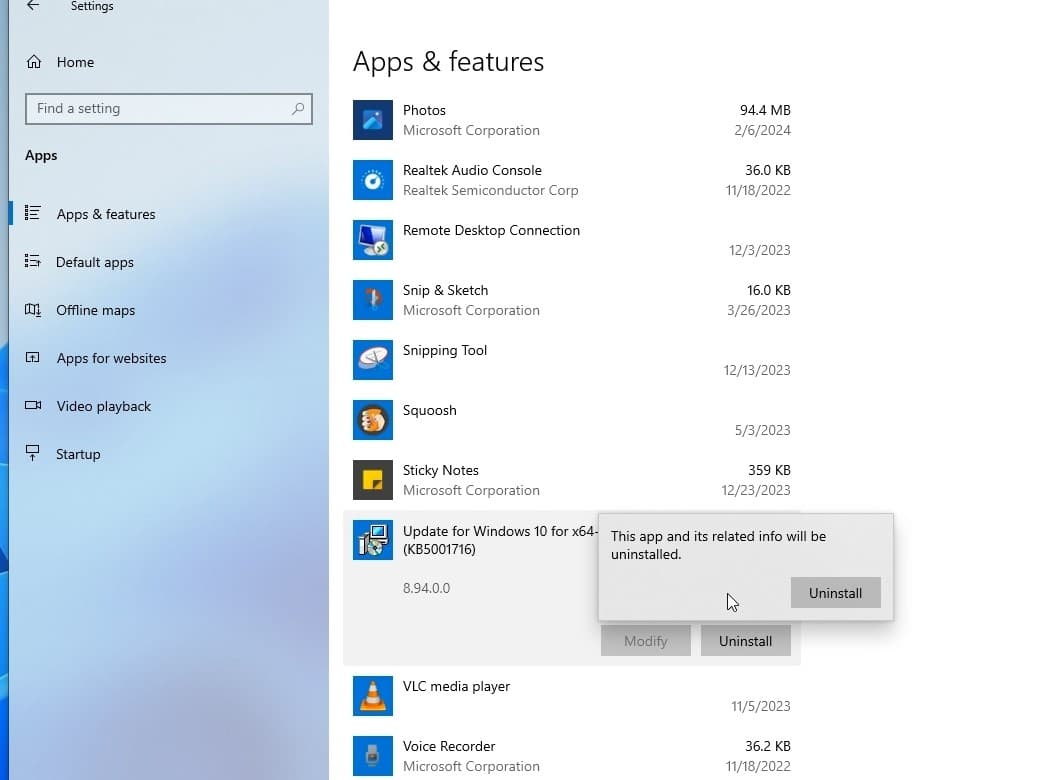
Task: Click Snipping Tool date 12/13/2023
Action: coord(757,370)
